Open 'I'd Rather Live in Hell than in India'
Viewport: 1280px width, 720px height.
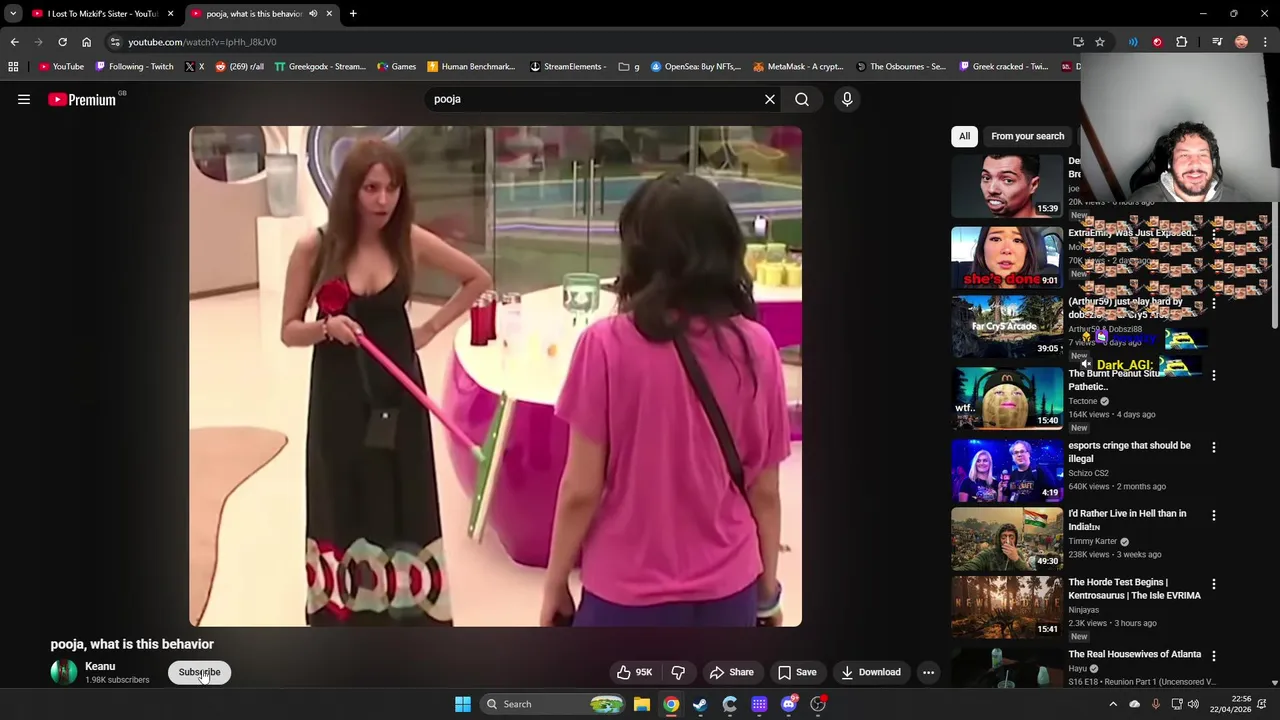tap(1127, 520)
